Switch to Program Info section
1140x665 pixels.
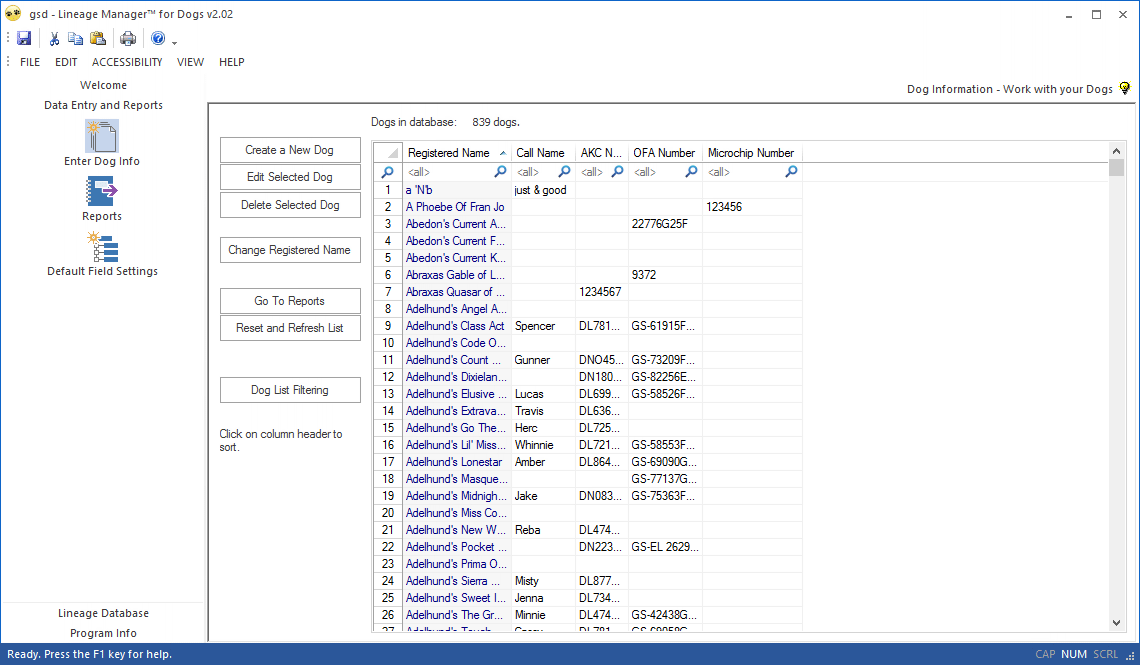click(x=103, y=633)
